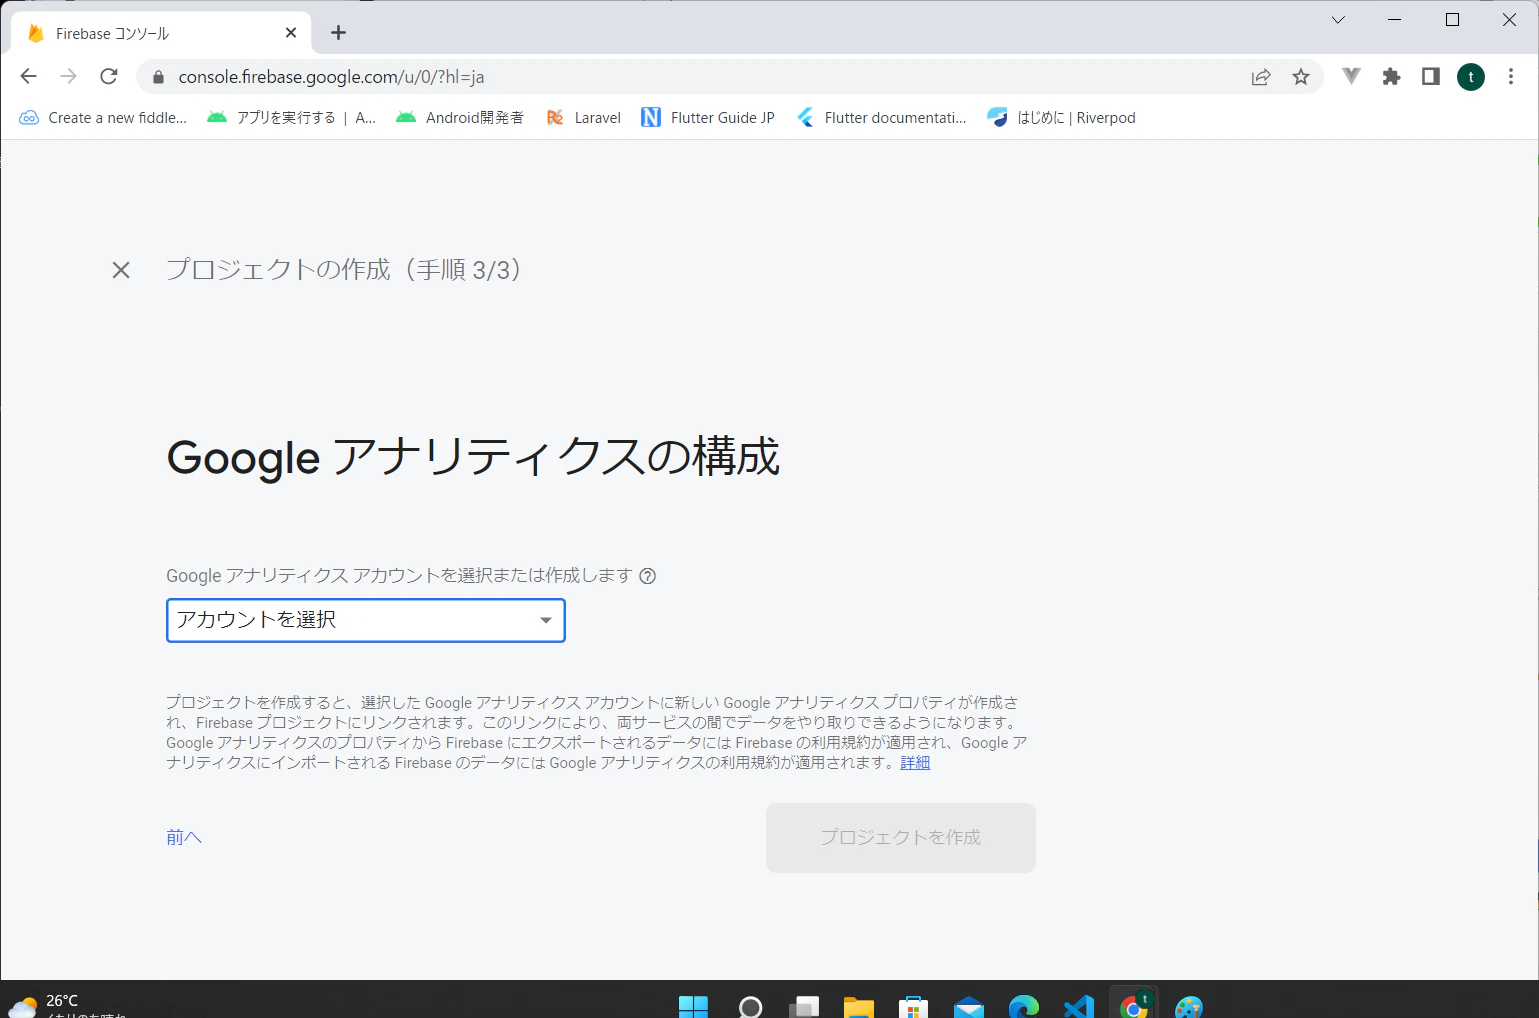Click the lock site-info icon

coord(158,77)
